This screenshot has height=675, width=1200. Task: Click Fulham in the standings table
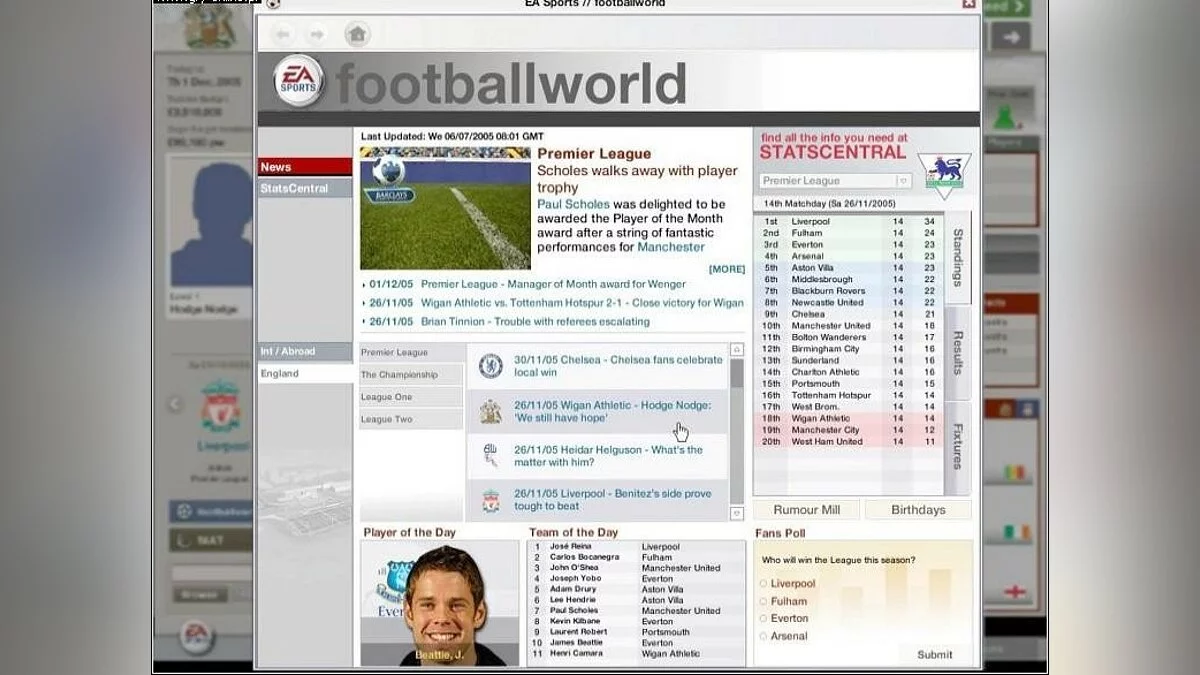pos(807,233)
